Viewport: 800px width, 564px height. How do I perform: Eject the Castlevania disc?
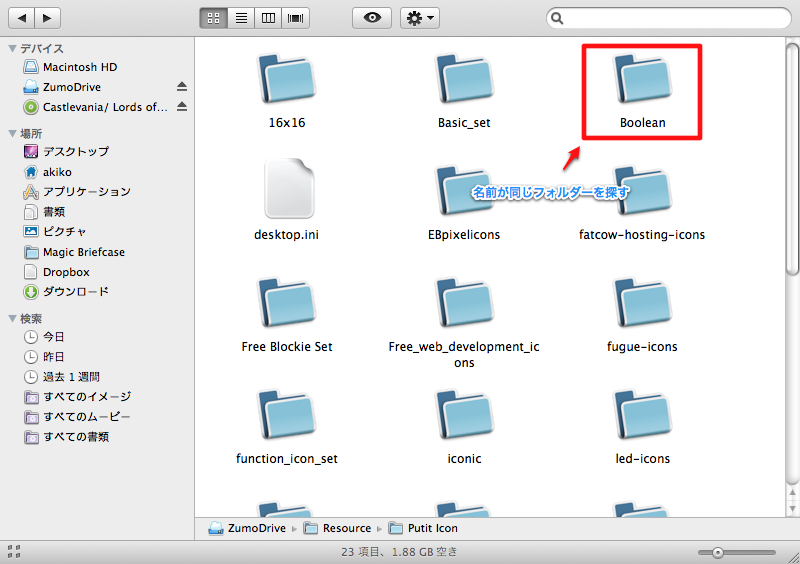click(182, 106)
